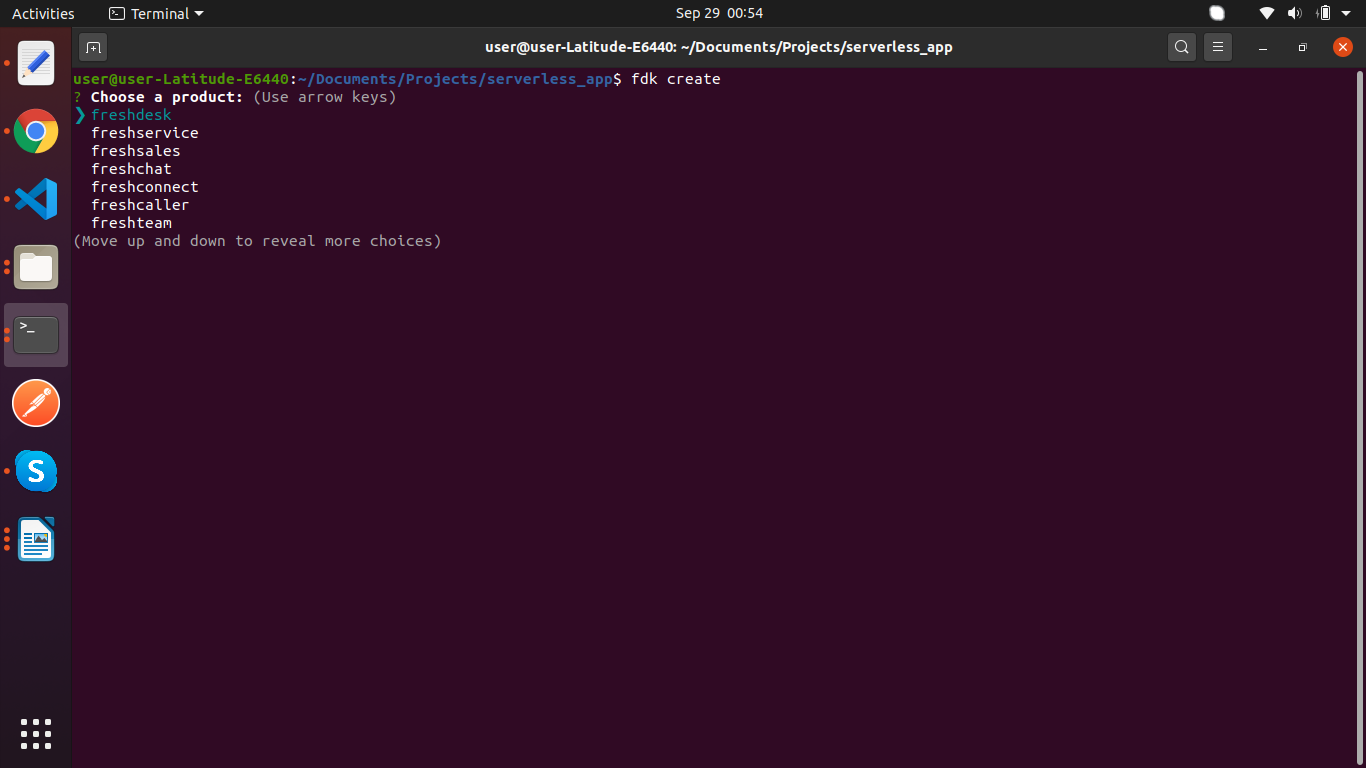Screen dimensions: 1366x768
Task: Show Applications grid button
Action: pyautogui.click(x=36, y=733)
